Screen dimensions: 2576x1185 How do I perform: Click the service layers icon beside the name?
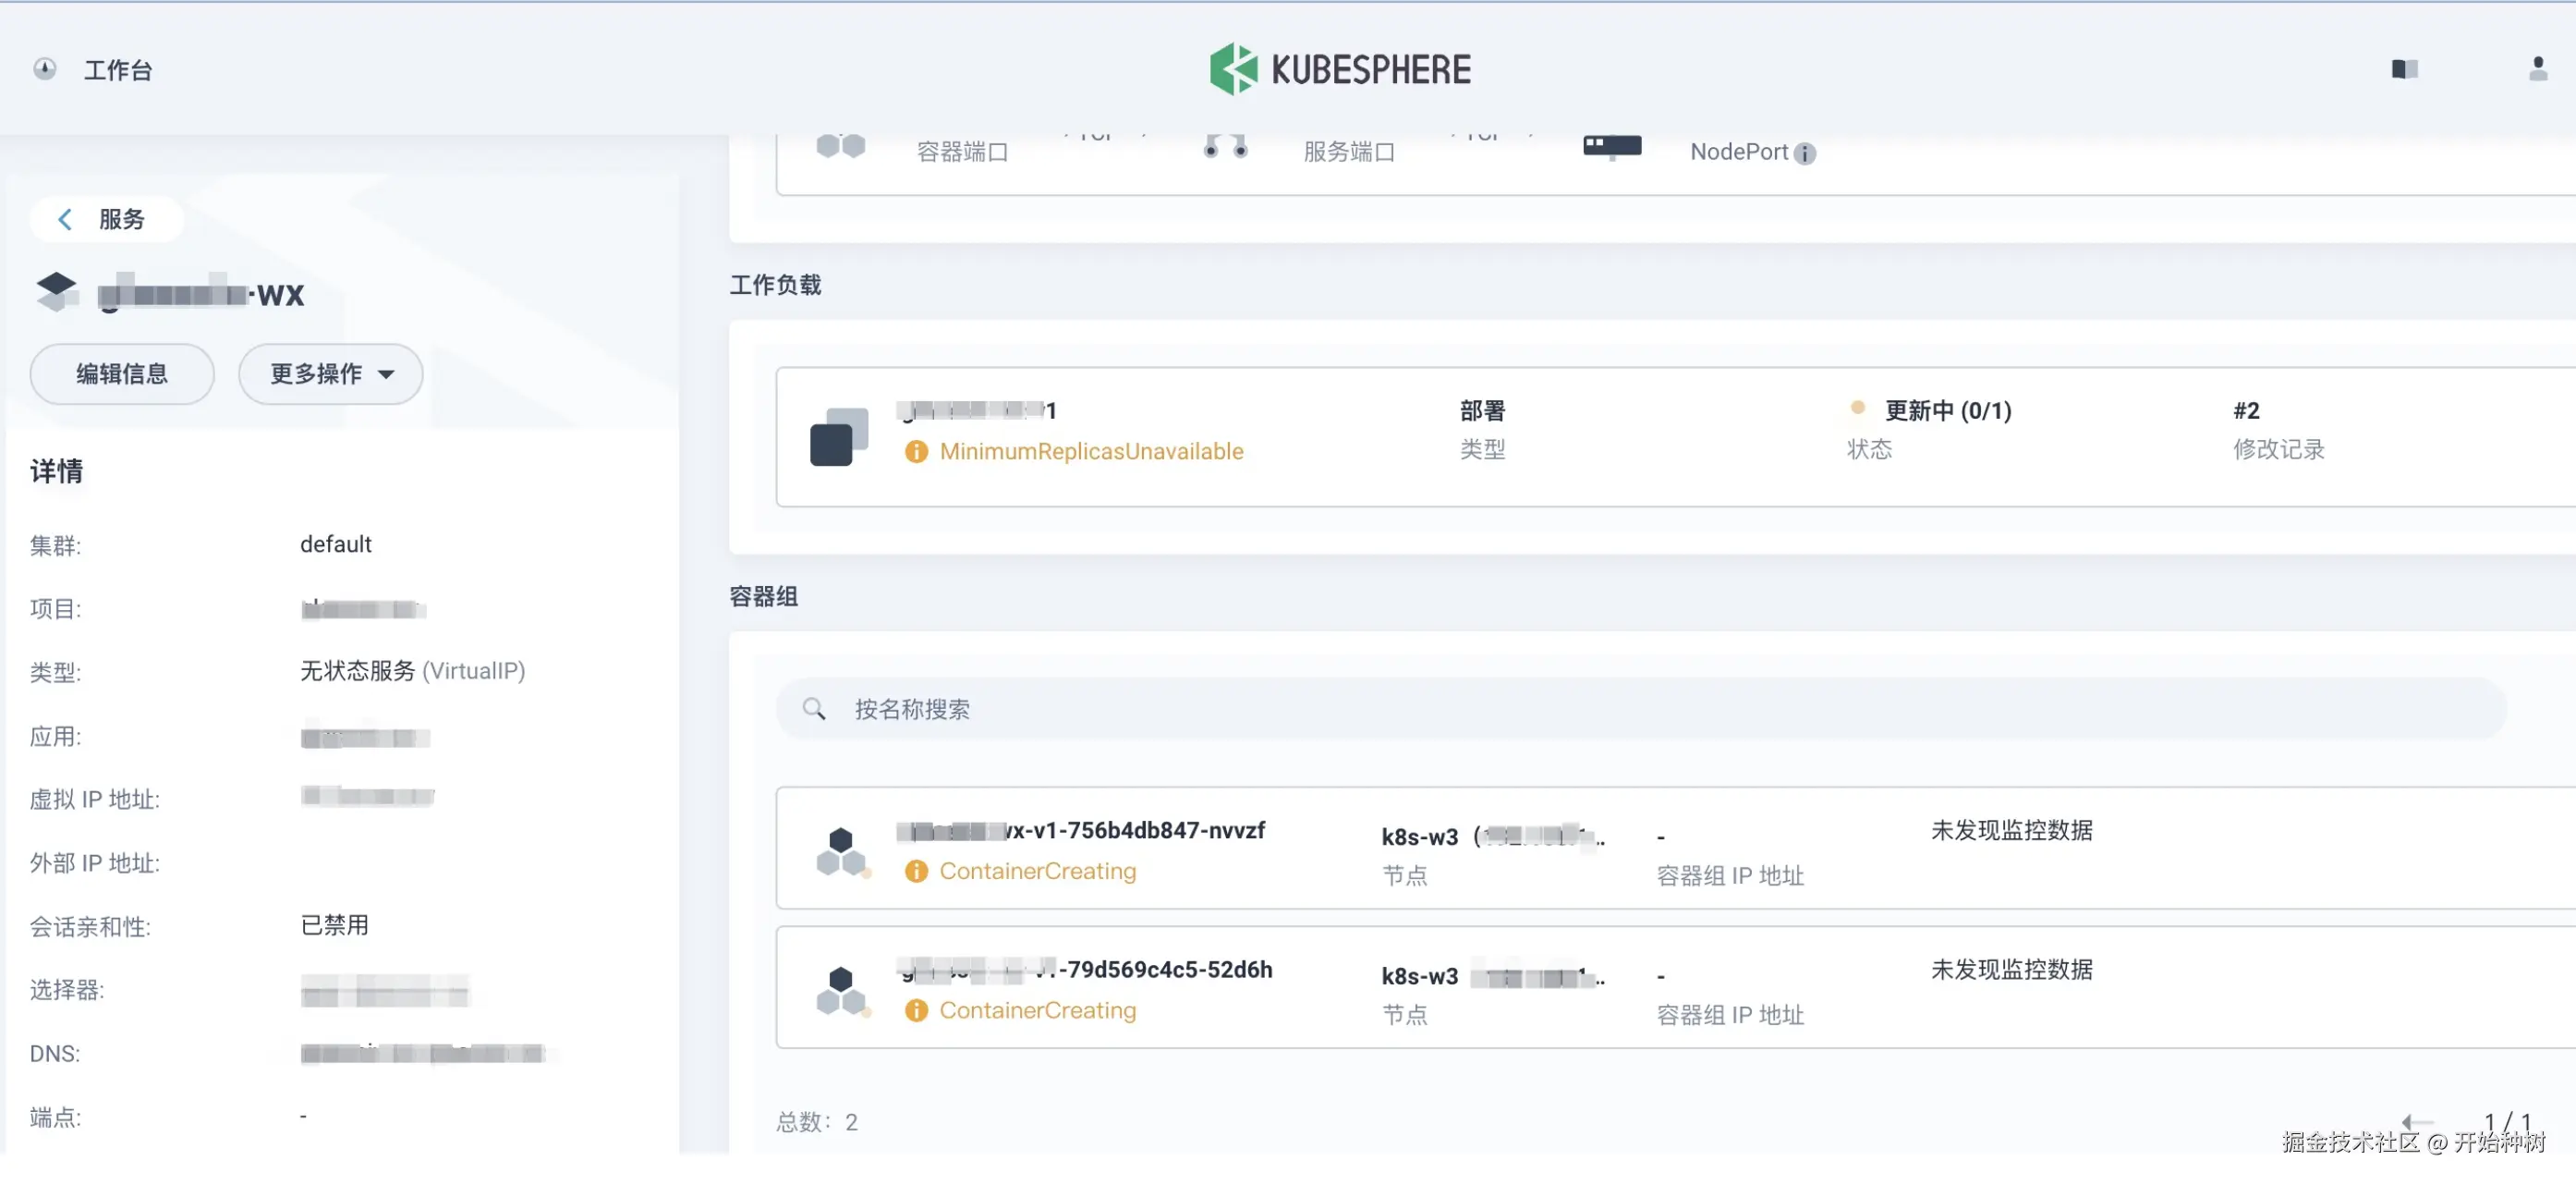(56, 292)
